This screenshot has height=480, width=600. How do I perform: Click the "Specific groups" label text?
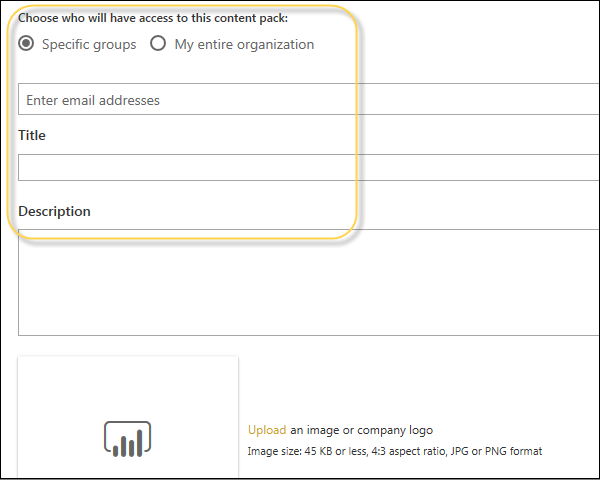[89, 44]
